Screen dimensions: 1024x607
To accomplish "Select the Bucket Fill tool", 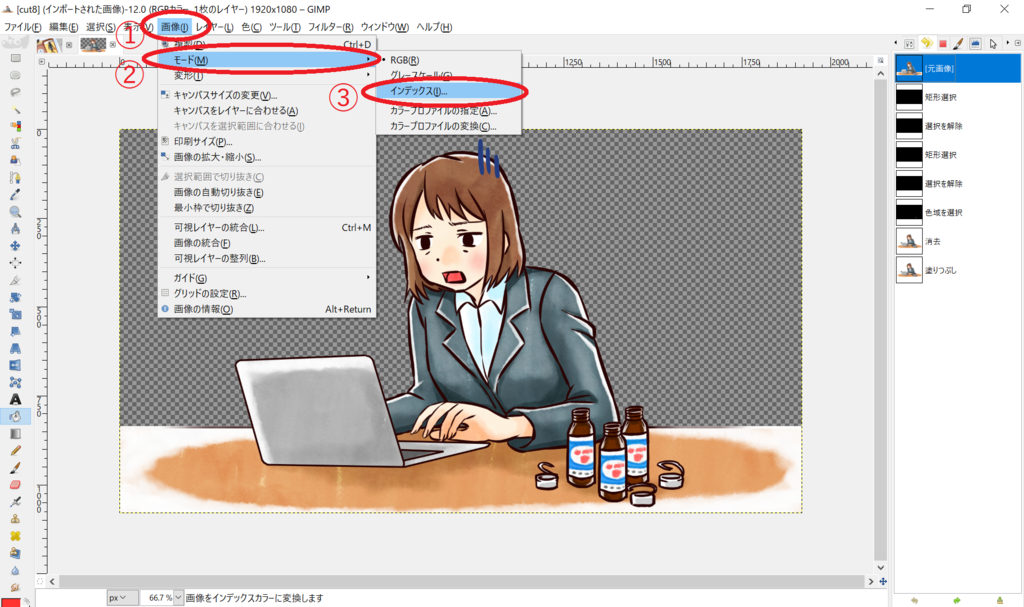I will tap(15, 416).
